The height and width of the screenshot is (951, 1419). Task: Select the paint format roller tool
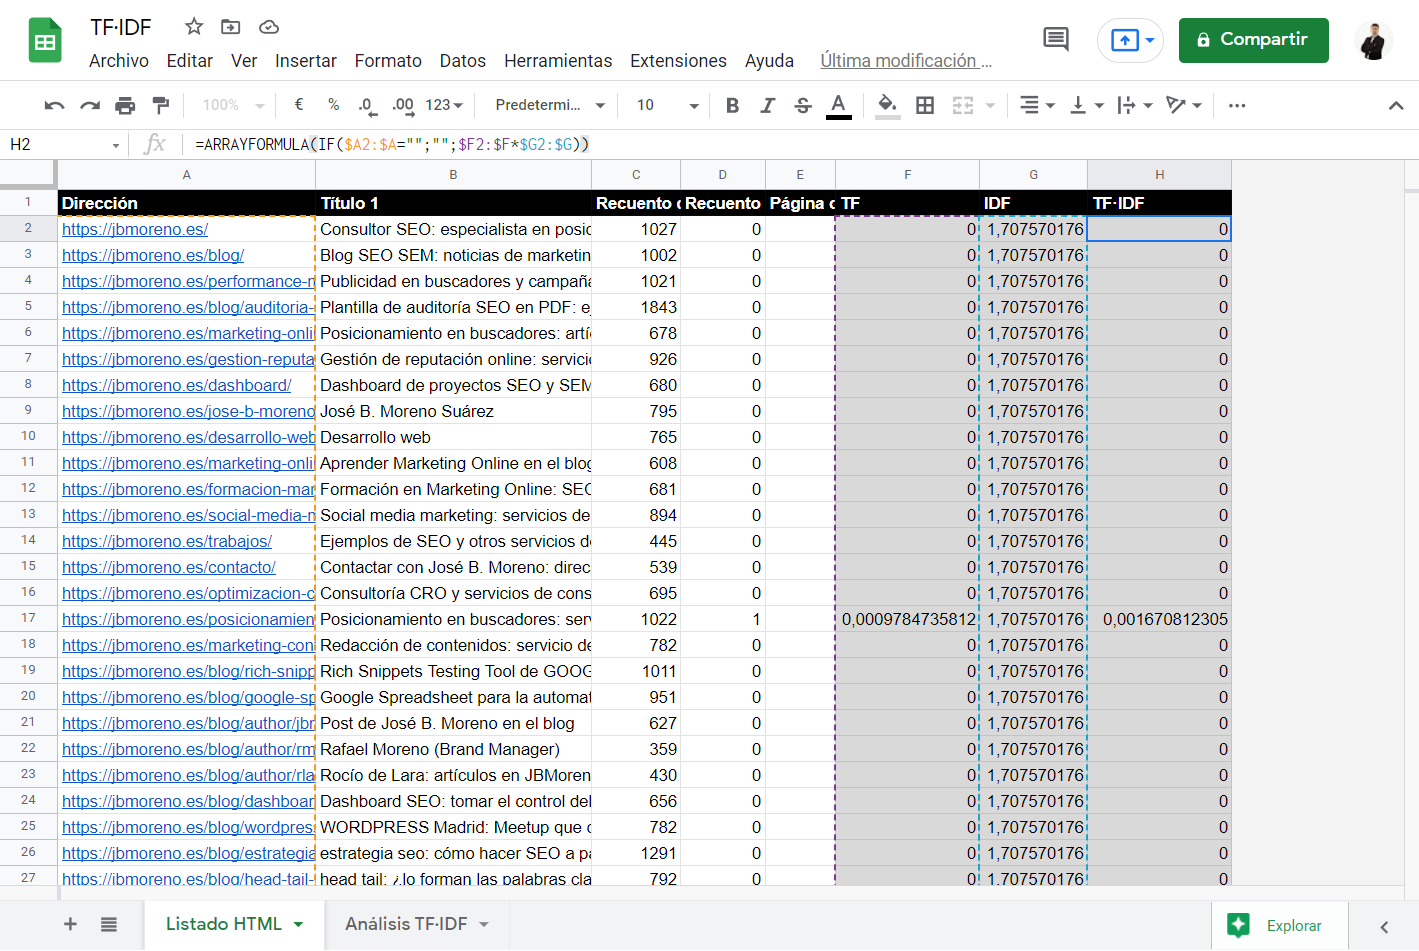[160, 105]
